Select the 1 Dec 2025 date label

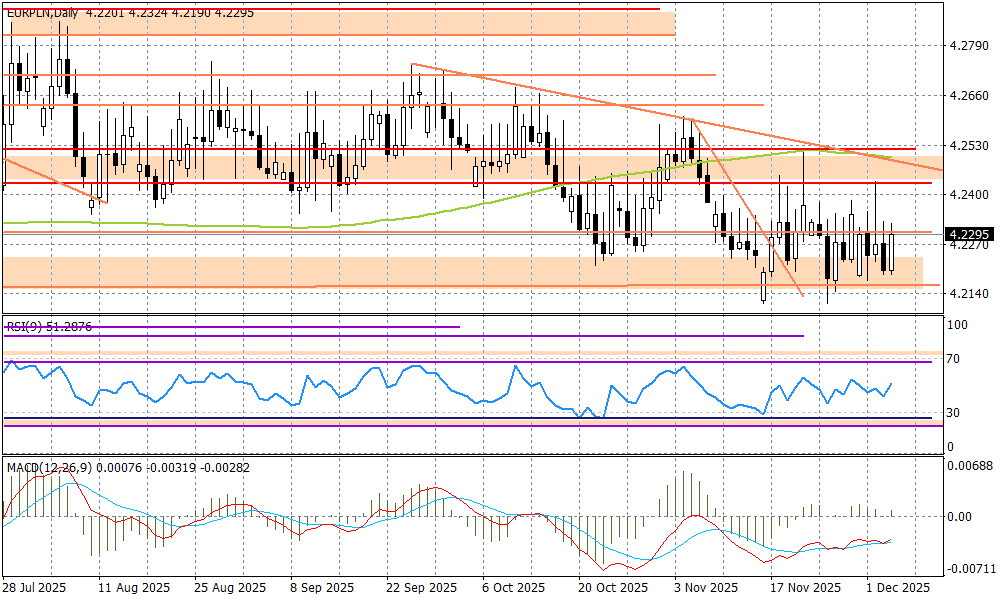click(899, 587)
